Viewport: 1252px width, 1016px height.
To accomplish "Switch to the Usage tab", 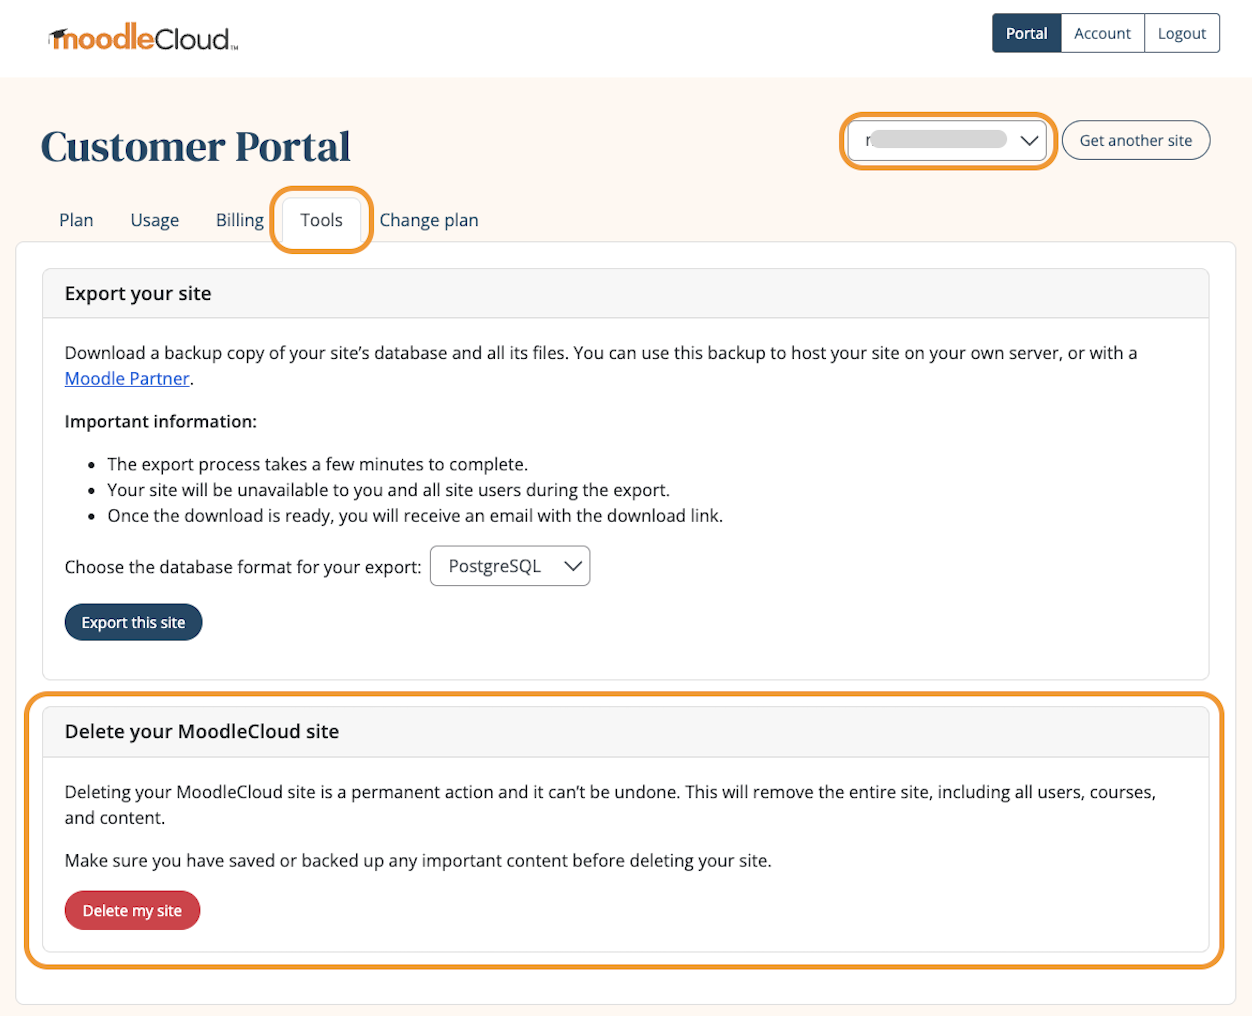I will pos(154,219).
